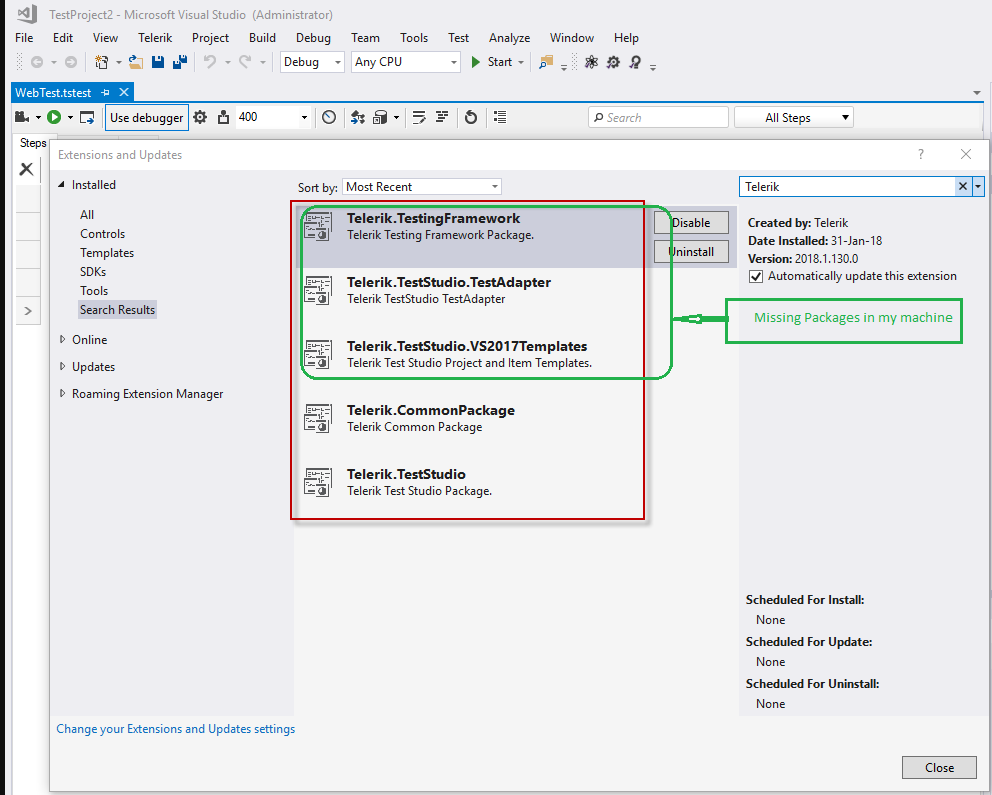This screenshot has width=992, height=795.
Task: Toggle Automatically update this extension checkbox
Action: click(755, 276)
